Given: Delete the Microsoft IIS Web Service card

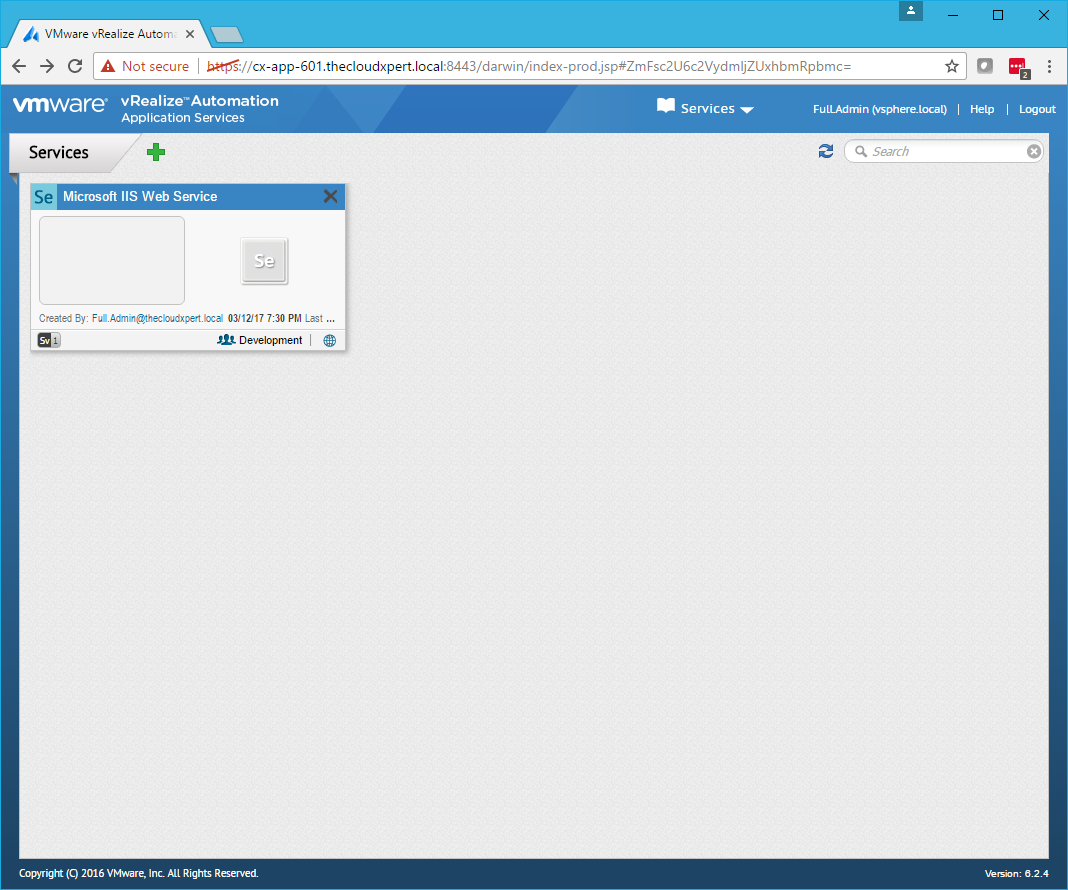Looking at the screenshot, I should [x=330, y=197].
